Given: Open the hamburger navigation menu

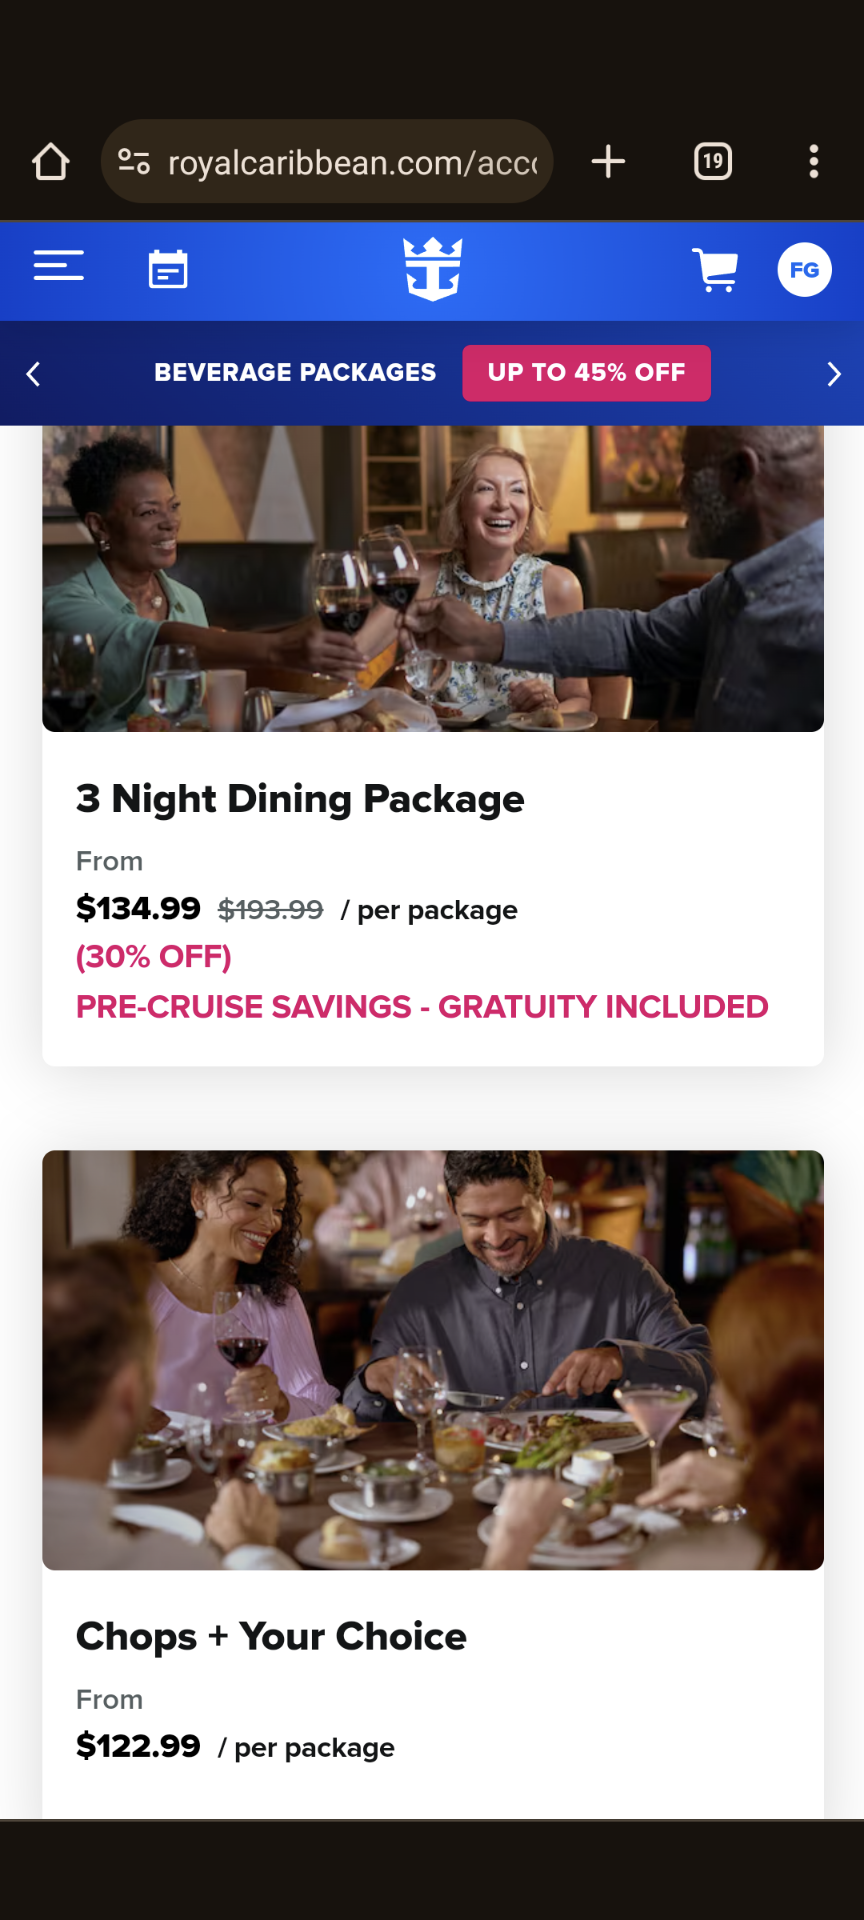Looking at the screenshot, I should coord(59,266).
